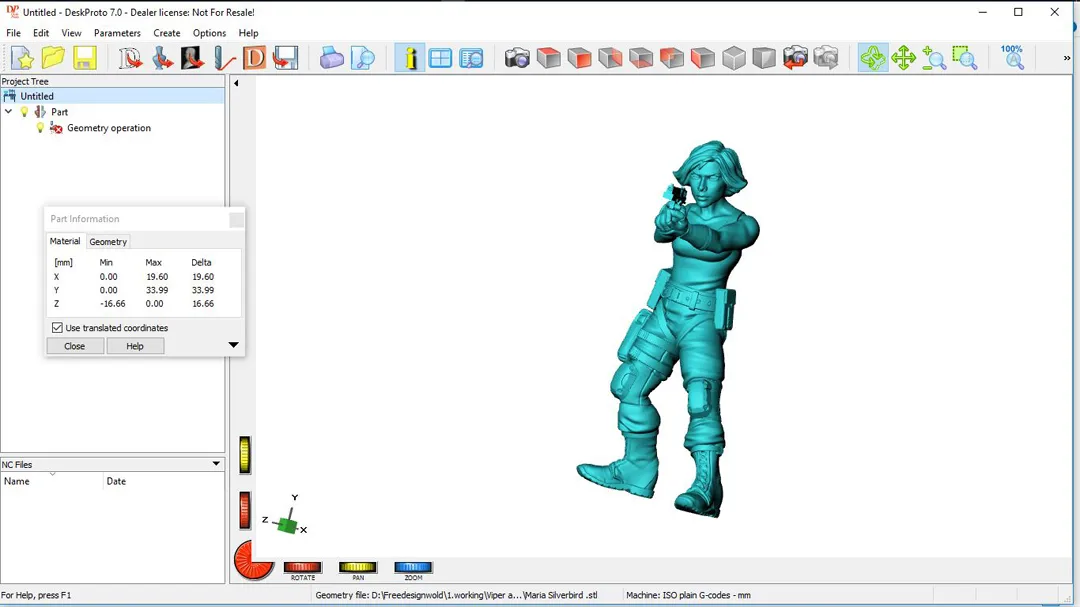Activate the green rotate mouse mode icon
Image resolution: width=1080 pixels, height=607 pixels.
tap(873, 58)
